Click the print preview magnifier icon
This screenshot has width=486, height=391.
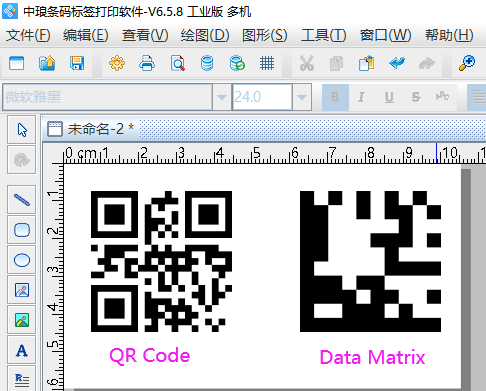pyautogui.click(x=177, y=63)
